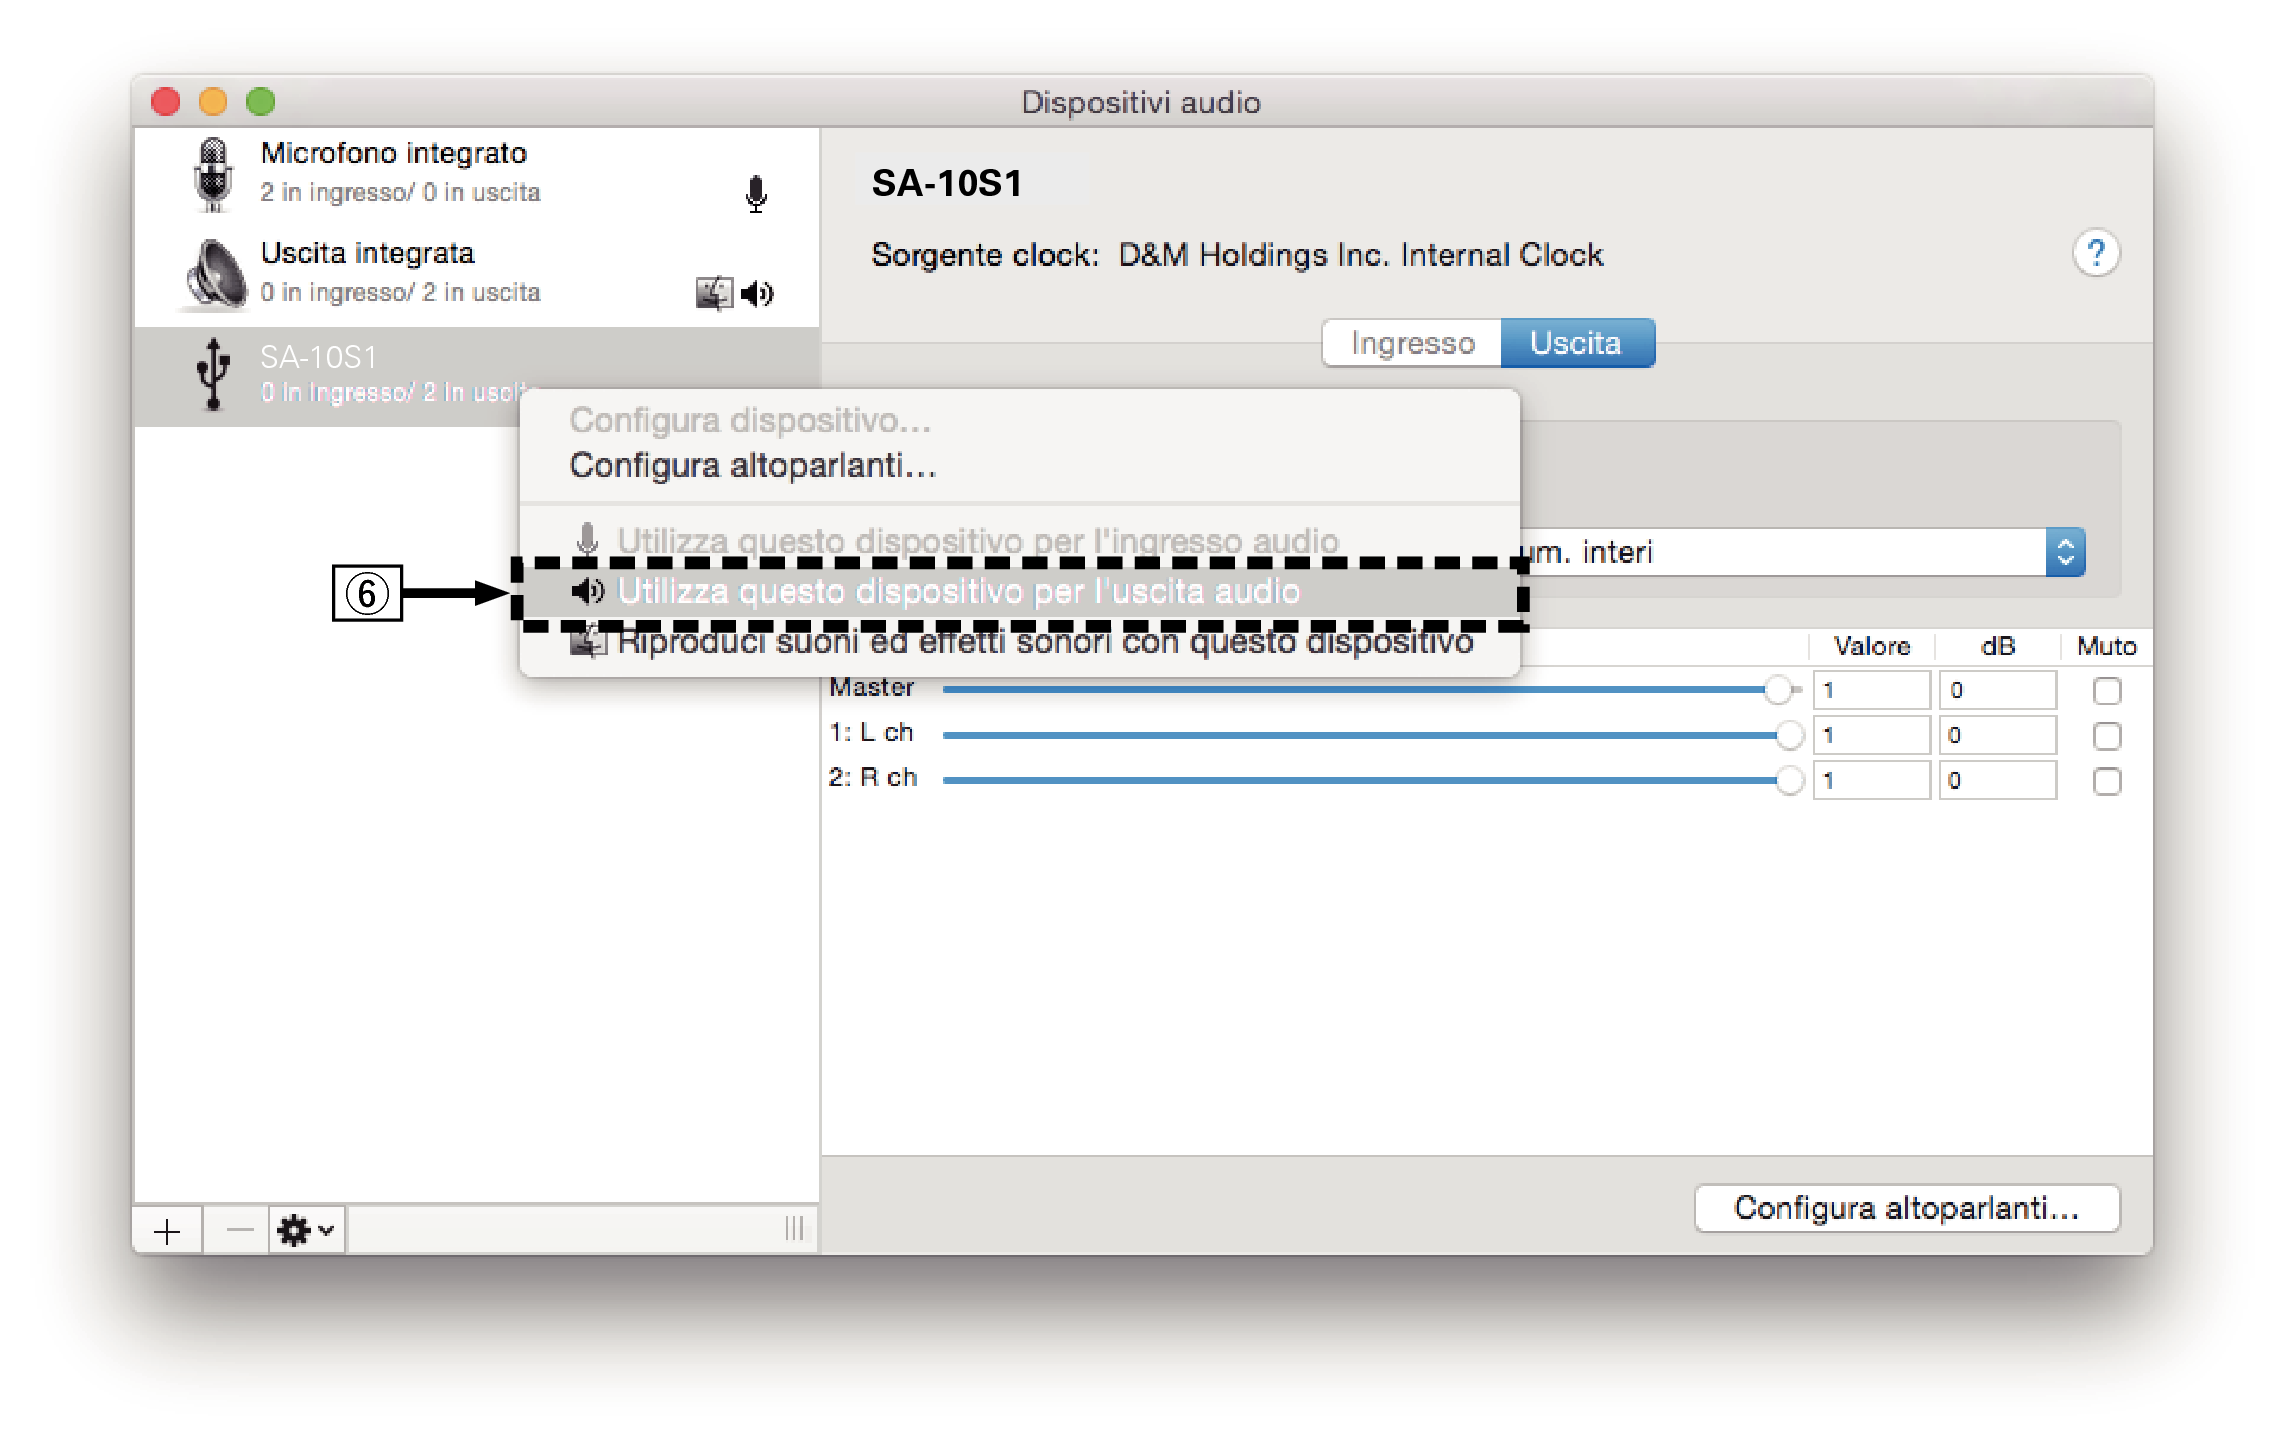2285x1444 pixels.
Task: Click the Uscita integrata speaker device icon
Action: coord(215,273)
